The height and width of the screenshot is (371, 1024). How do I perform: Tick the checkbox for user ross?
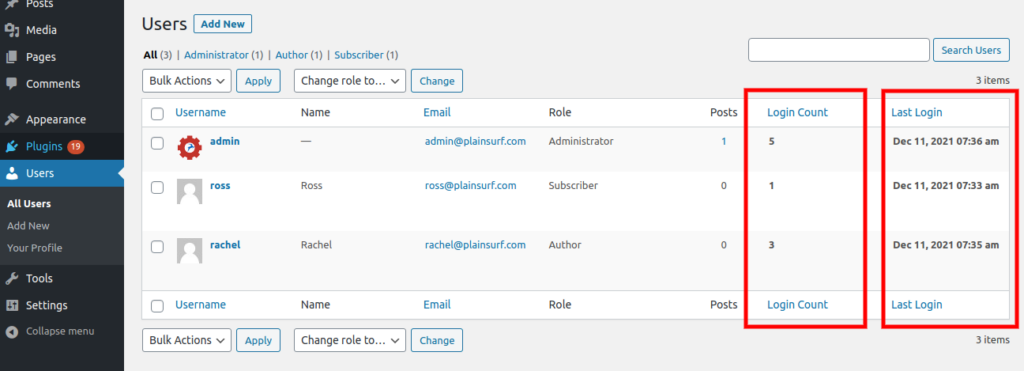(157, 187)
